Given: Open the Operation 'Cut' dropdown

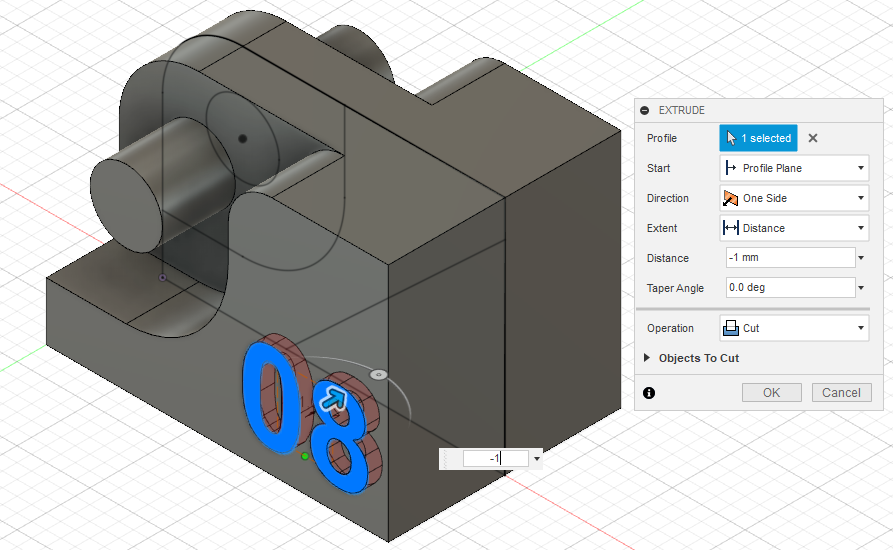Looking at the screenshot, I should (794, 328).
